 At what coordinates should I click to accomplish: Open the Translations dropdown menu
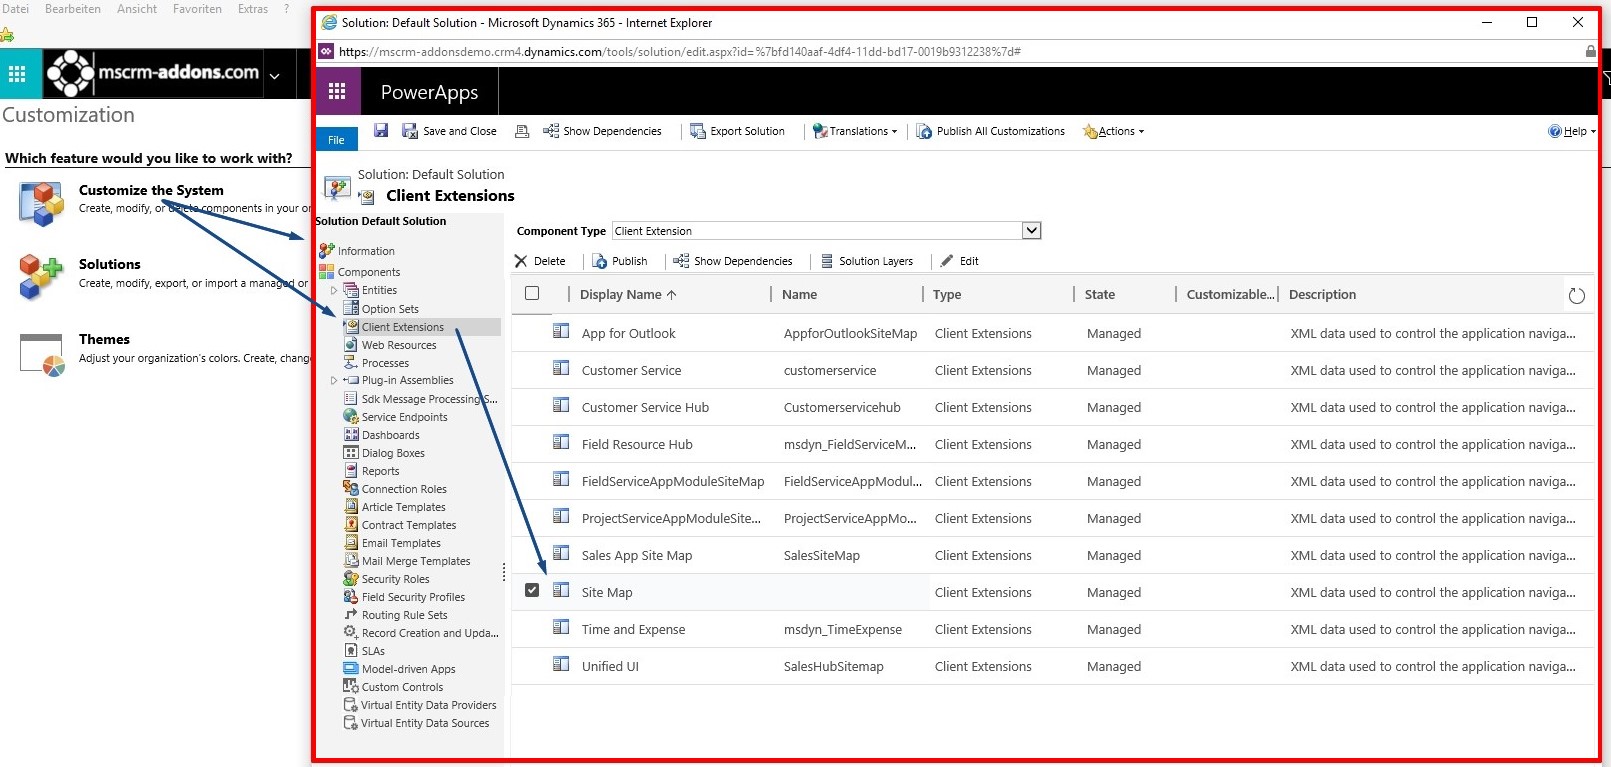(x=855, y=131)
